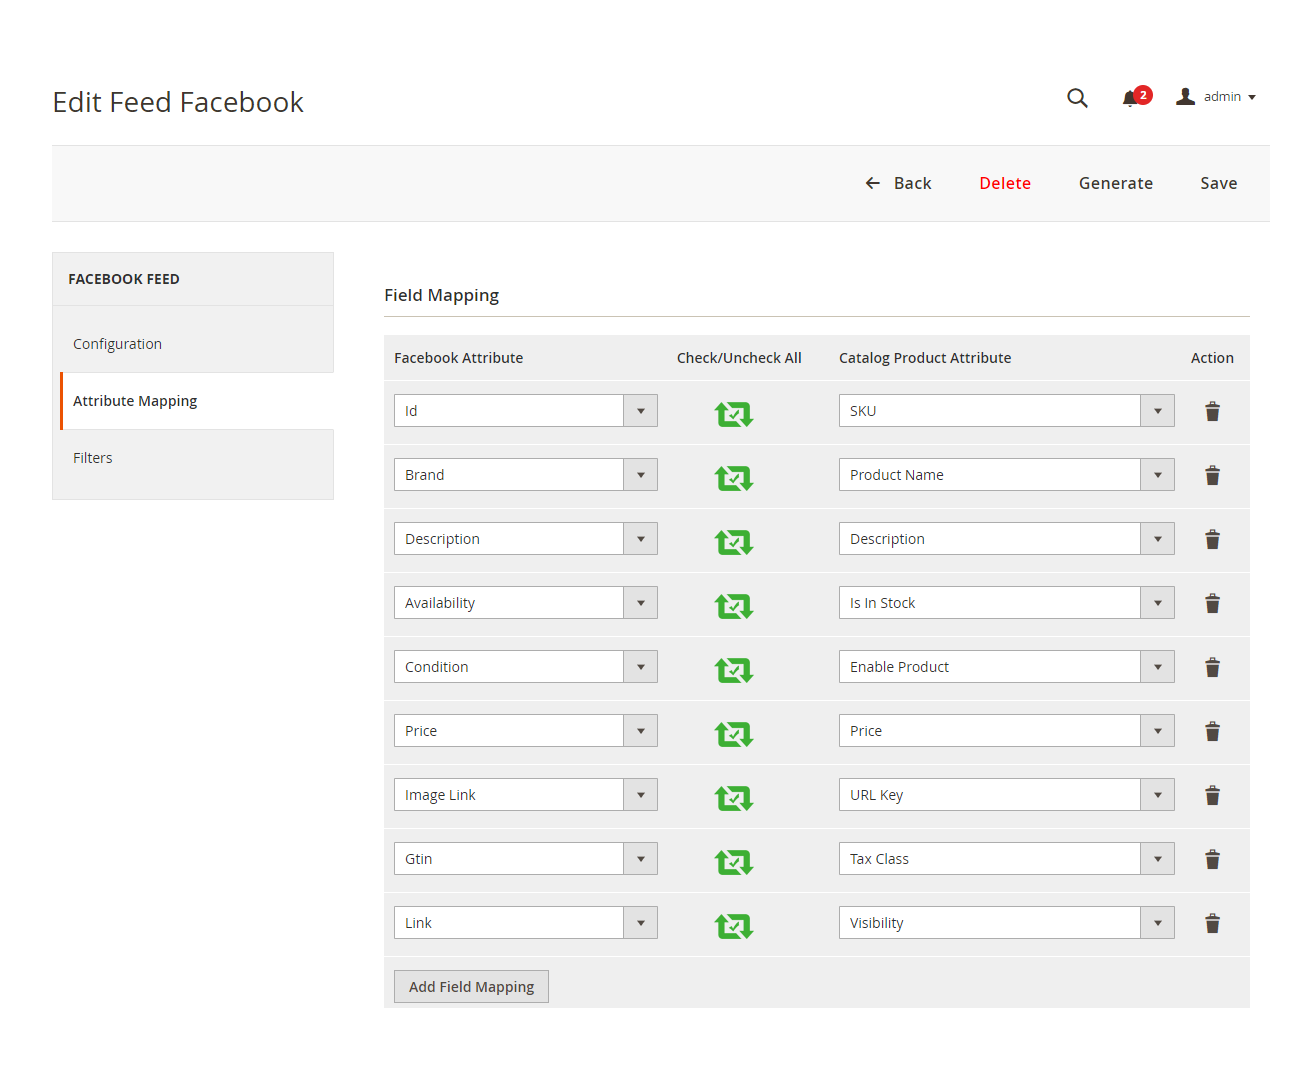Toggle the green check icon for Id row

733,413
